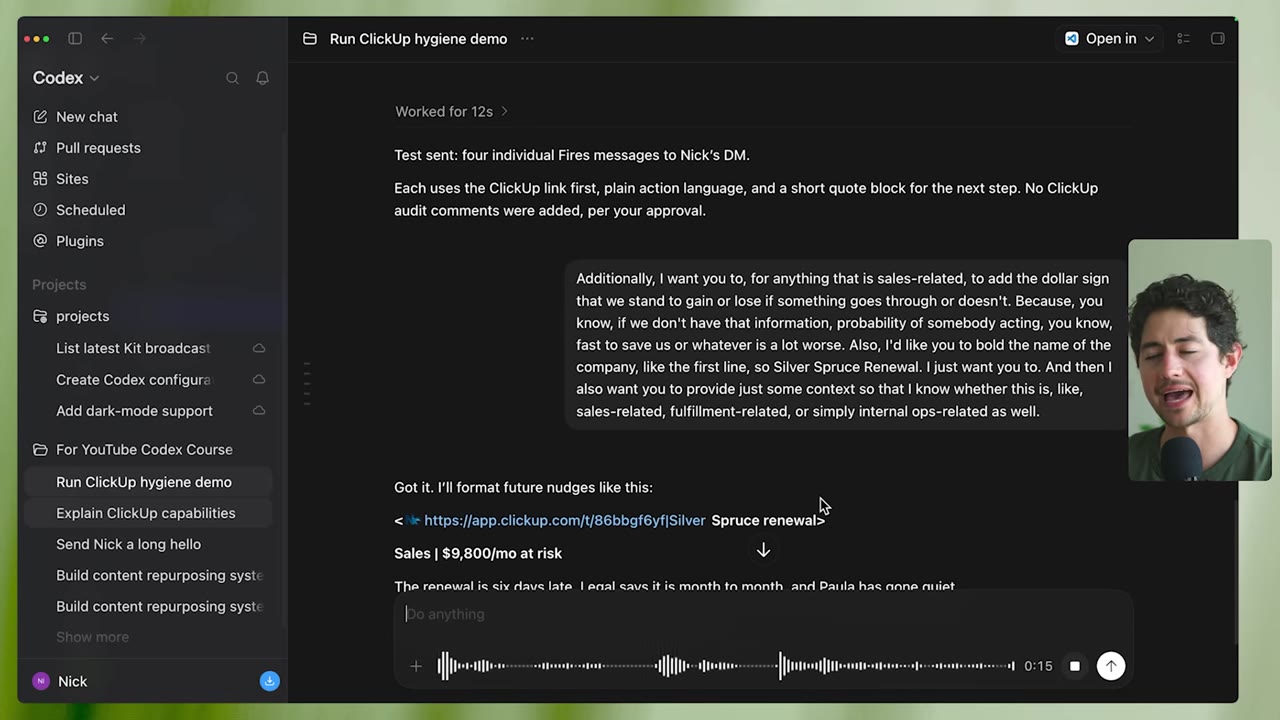Viewport: 1280px width, 720px height.
Task: Expand the Codex workspace dropdown
Action: coord(66,78)
